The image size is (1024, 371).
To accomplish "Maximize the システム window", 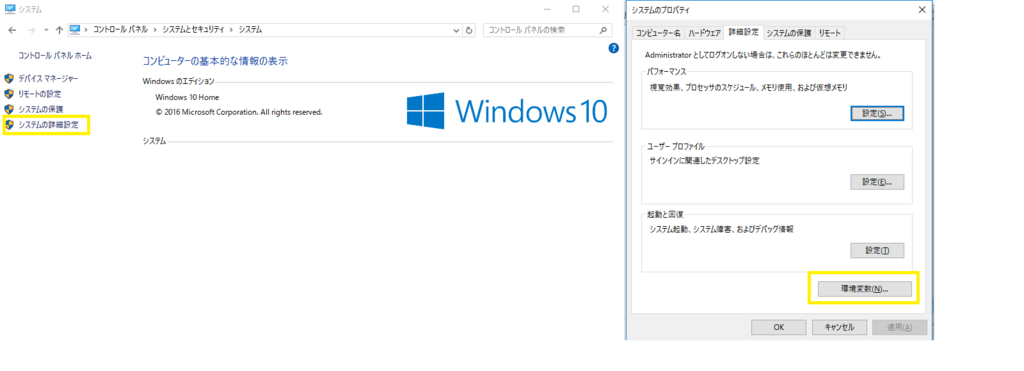I will click(x=576, y=9).
